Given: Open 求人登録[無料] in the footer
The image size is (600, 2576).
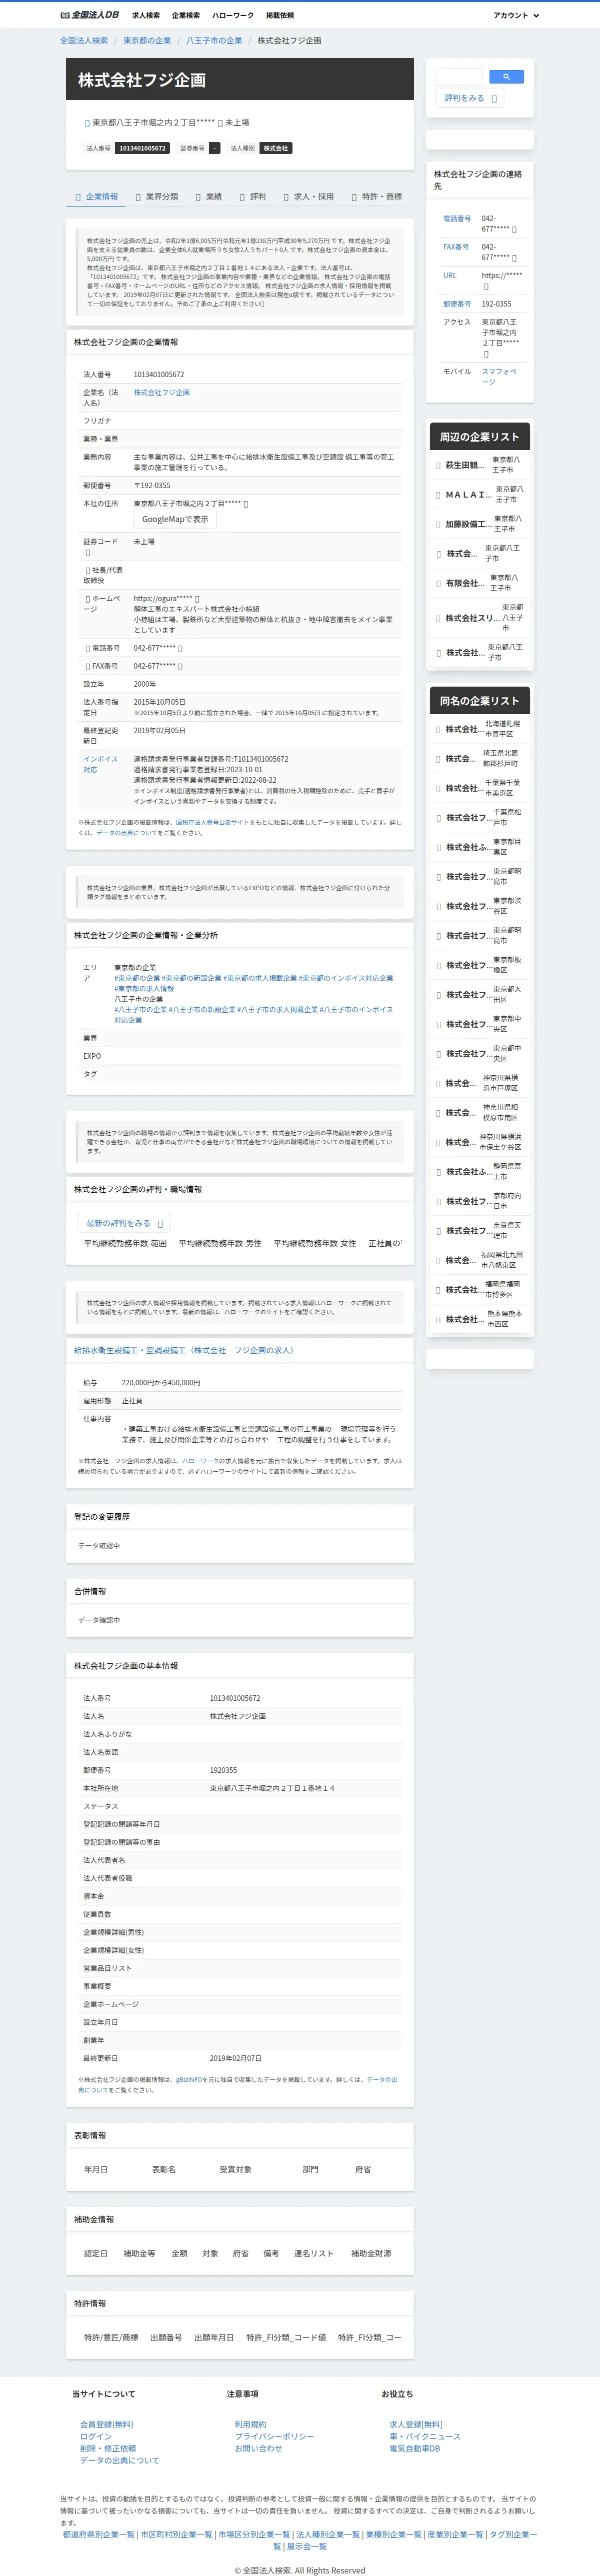Looking at the screenshot, I should coord(416,2424).
